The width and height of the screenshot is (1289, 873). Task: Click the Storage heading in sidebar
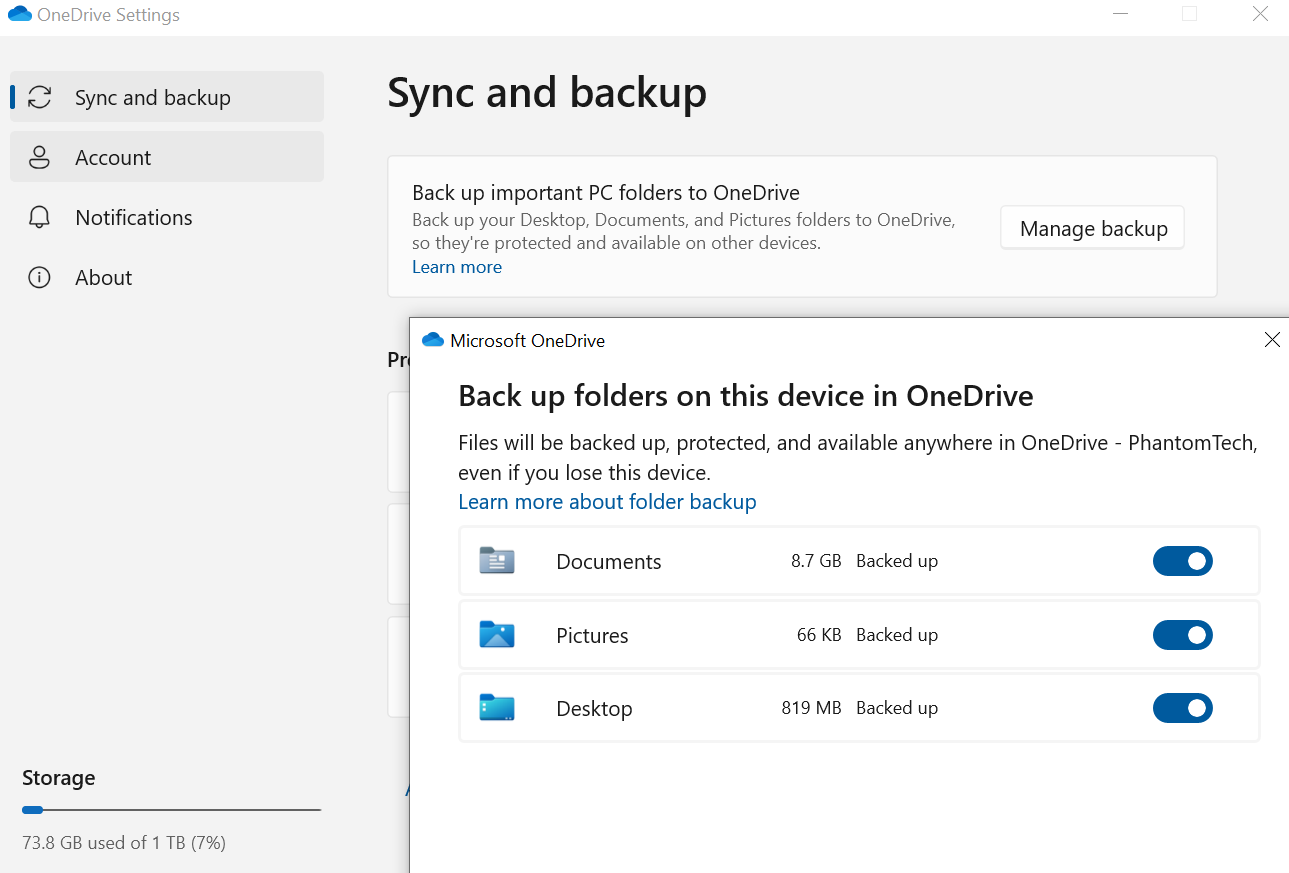[x=59, y=778]
